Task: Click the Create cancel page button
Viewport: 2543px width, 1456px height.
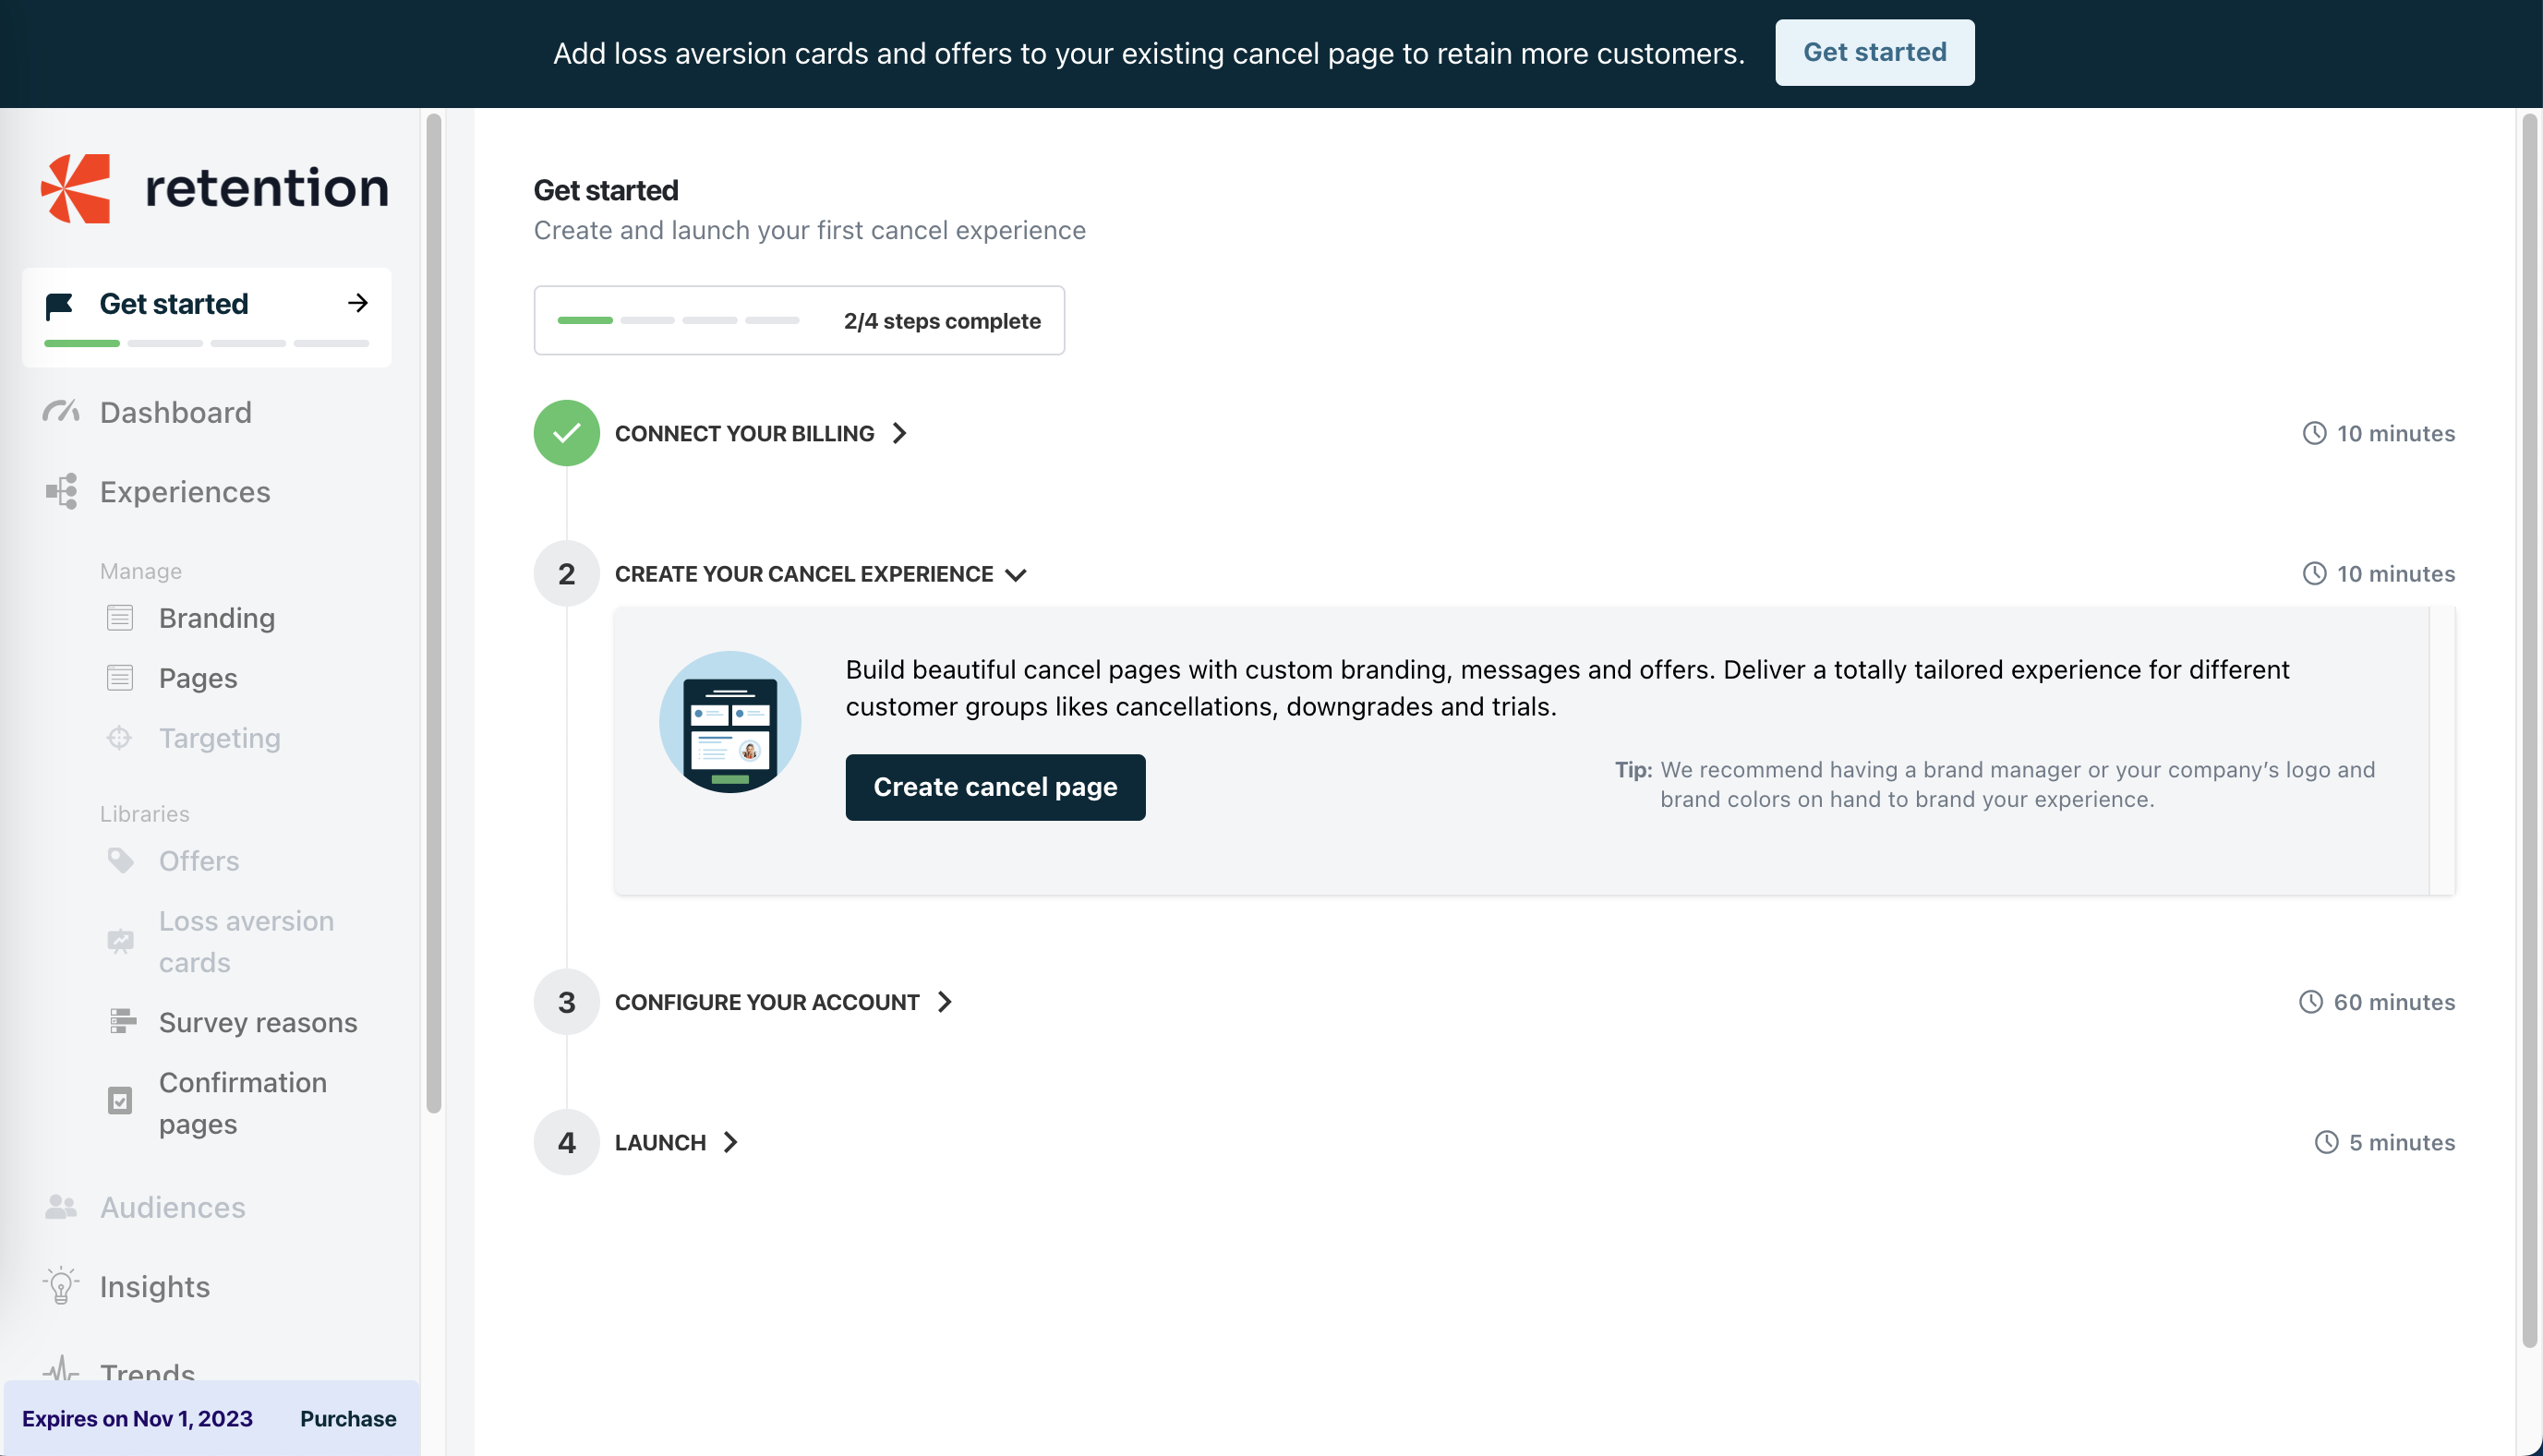Action: [995, 787]
